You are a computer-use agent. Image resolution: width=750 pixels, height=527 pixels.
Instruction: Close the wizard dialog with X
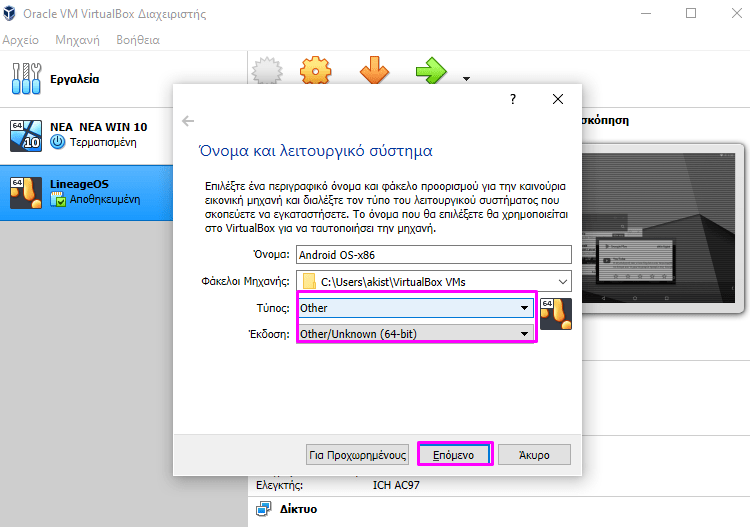pos(558,99)
